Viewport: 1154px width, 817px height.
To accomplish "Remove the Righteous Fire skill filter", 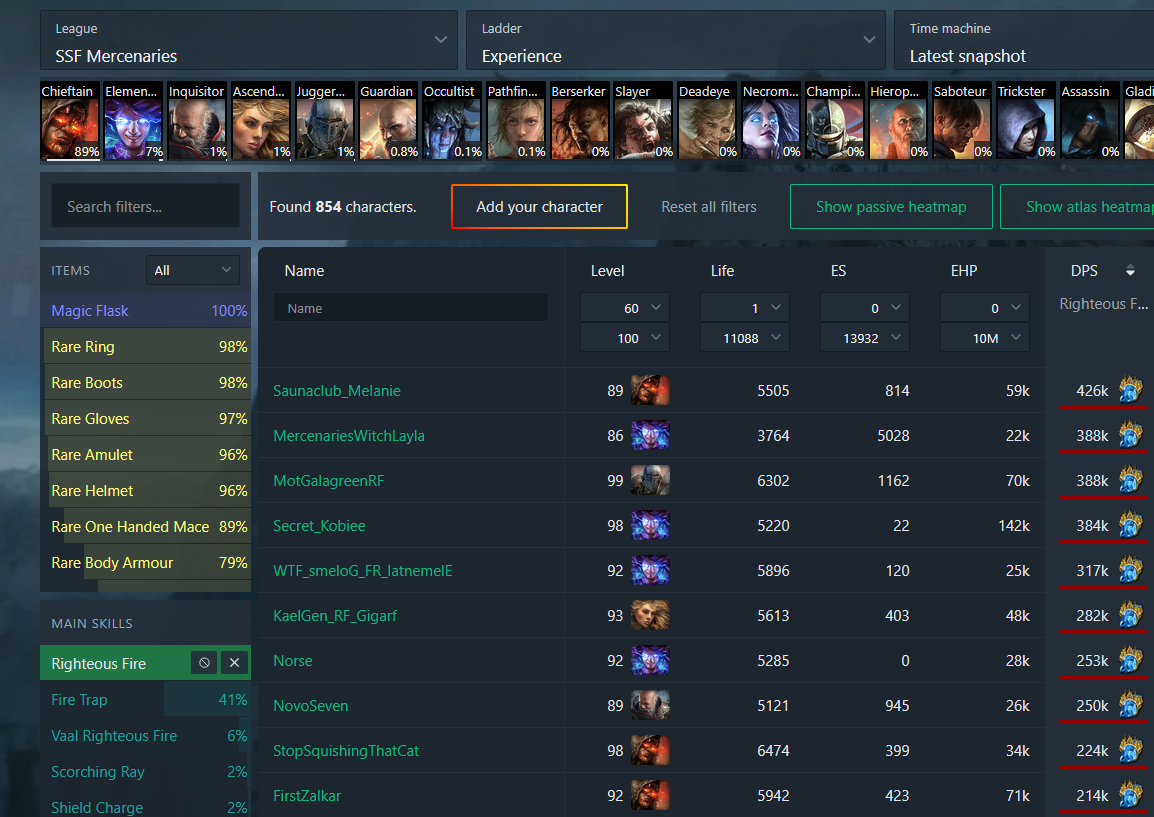I will coord(235,662).
